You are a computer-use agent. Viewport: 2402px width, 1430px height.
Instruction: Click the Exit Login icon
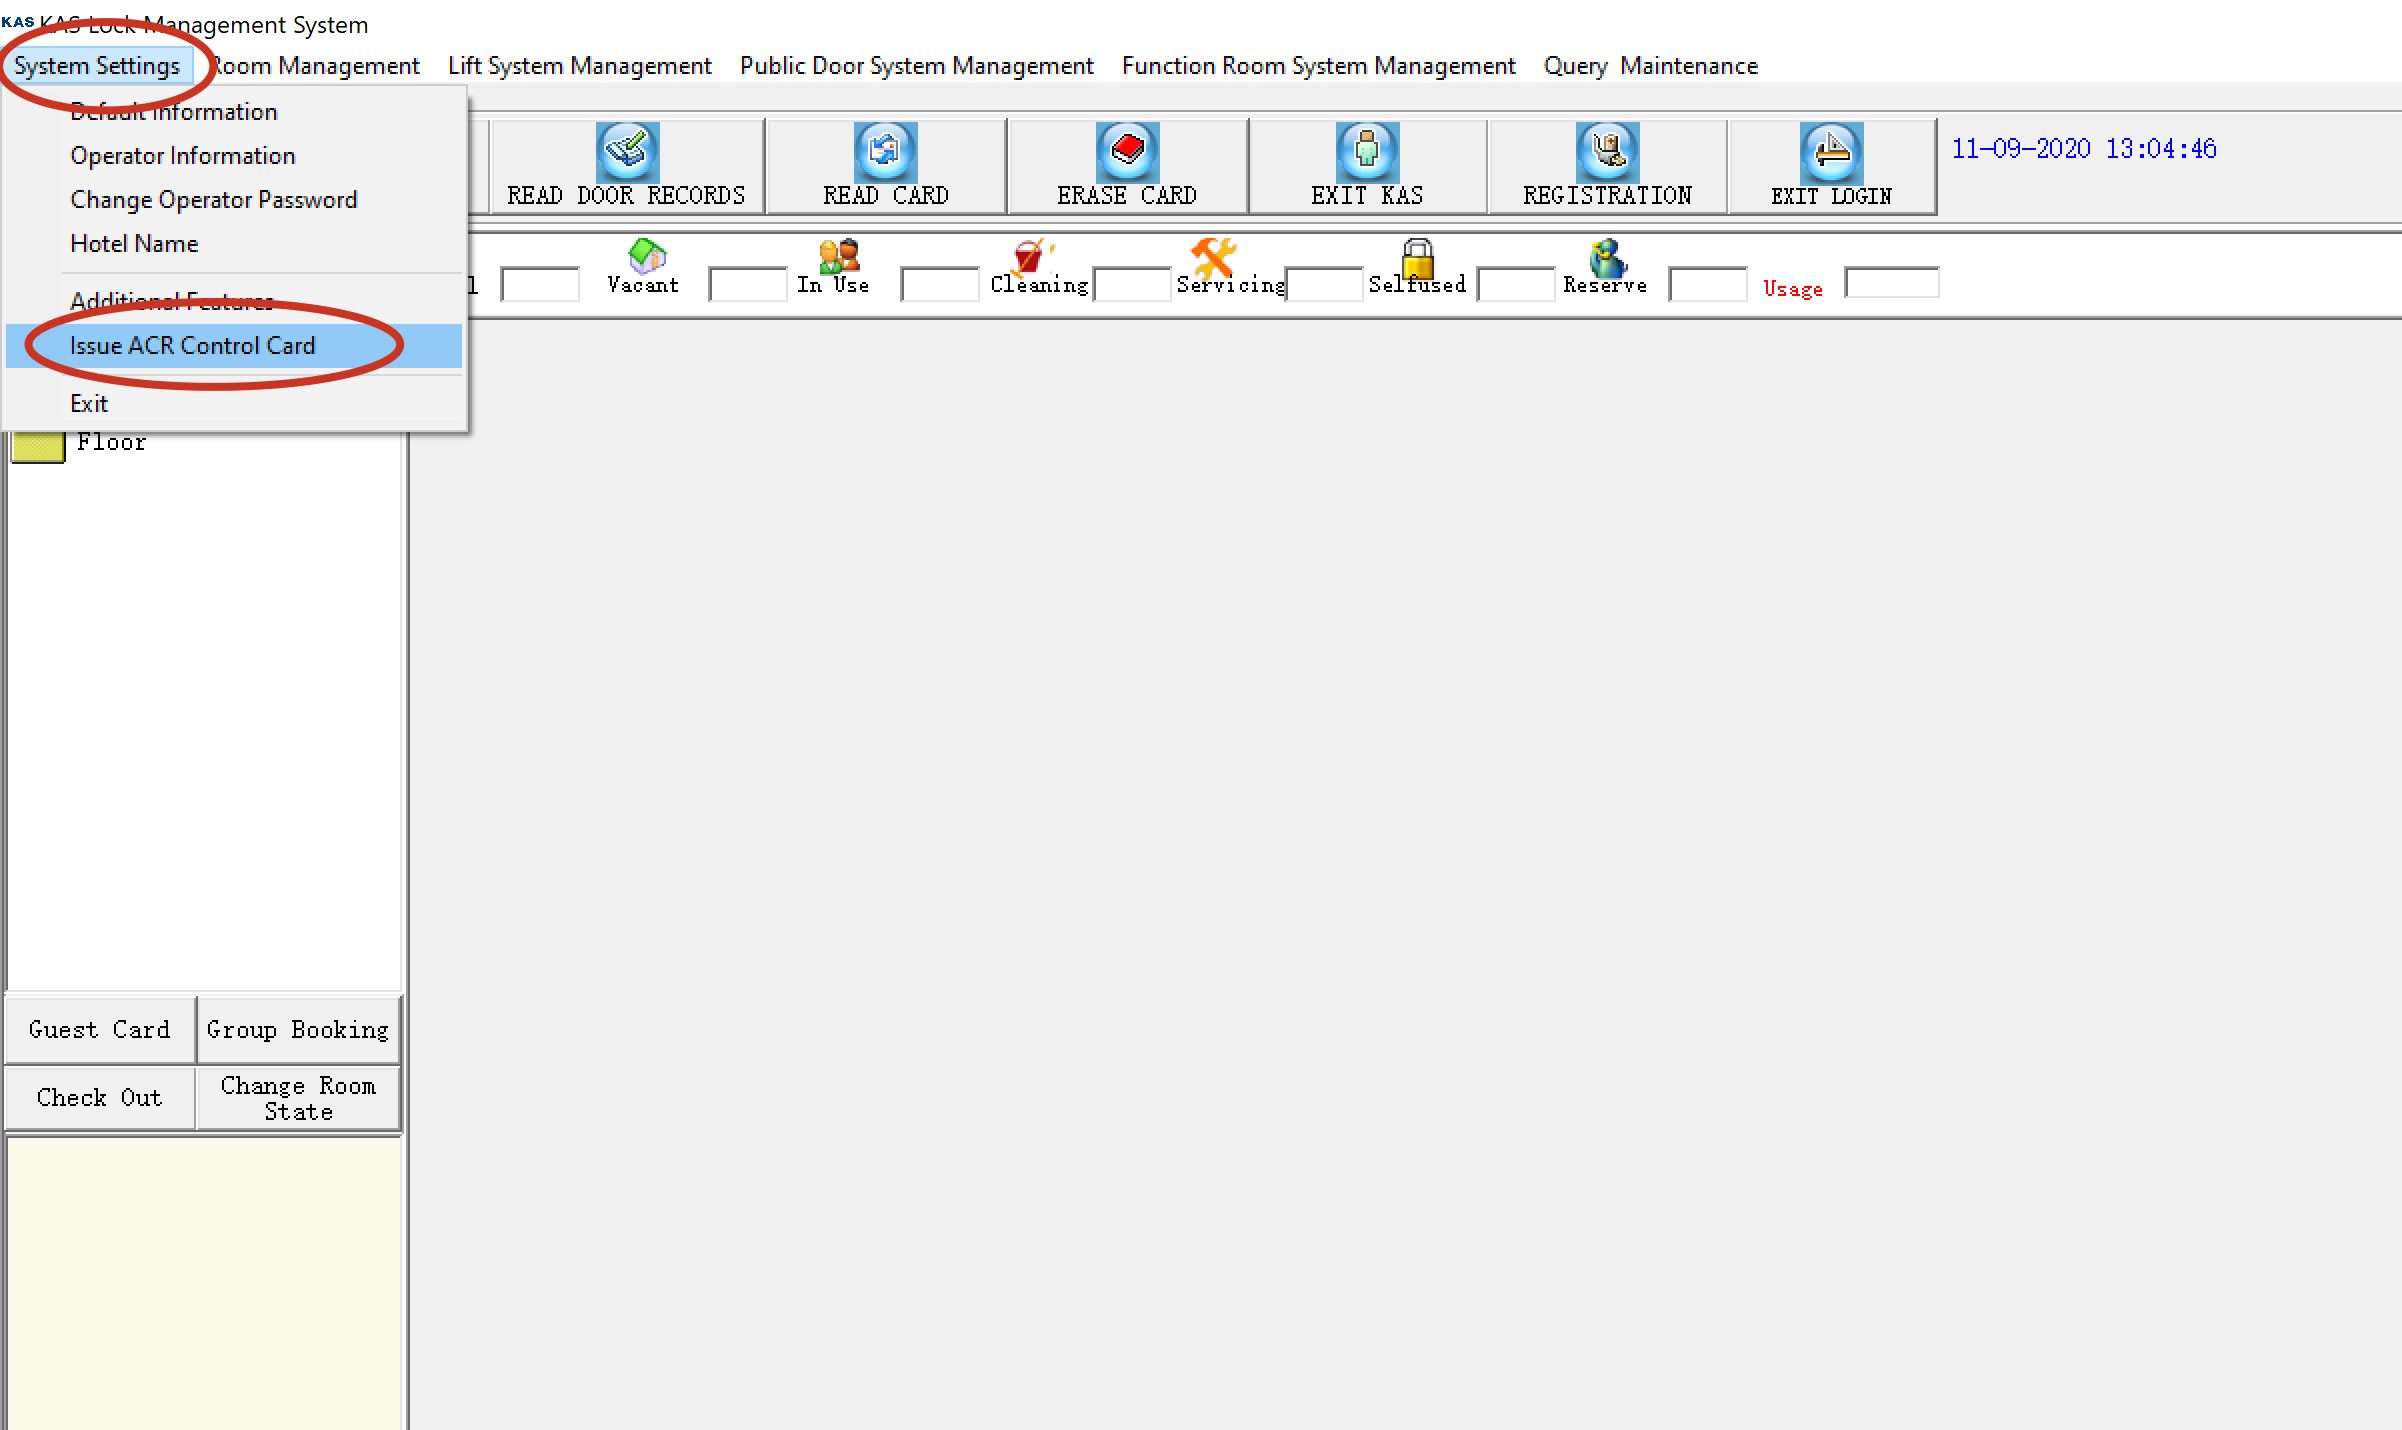pos(1831,151)
